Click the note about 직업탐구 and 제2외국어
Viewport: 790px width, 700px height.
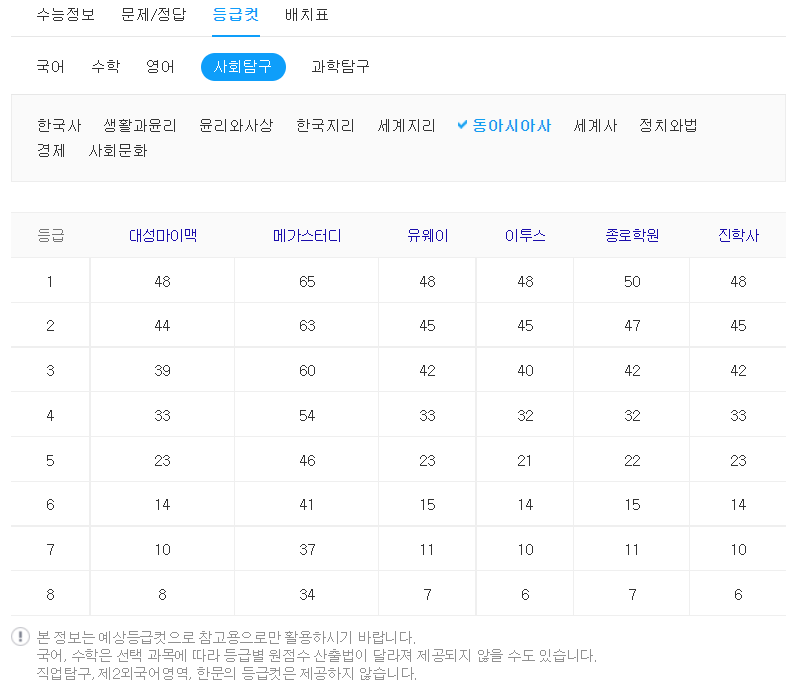click(227, 673)
